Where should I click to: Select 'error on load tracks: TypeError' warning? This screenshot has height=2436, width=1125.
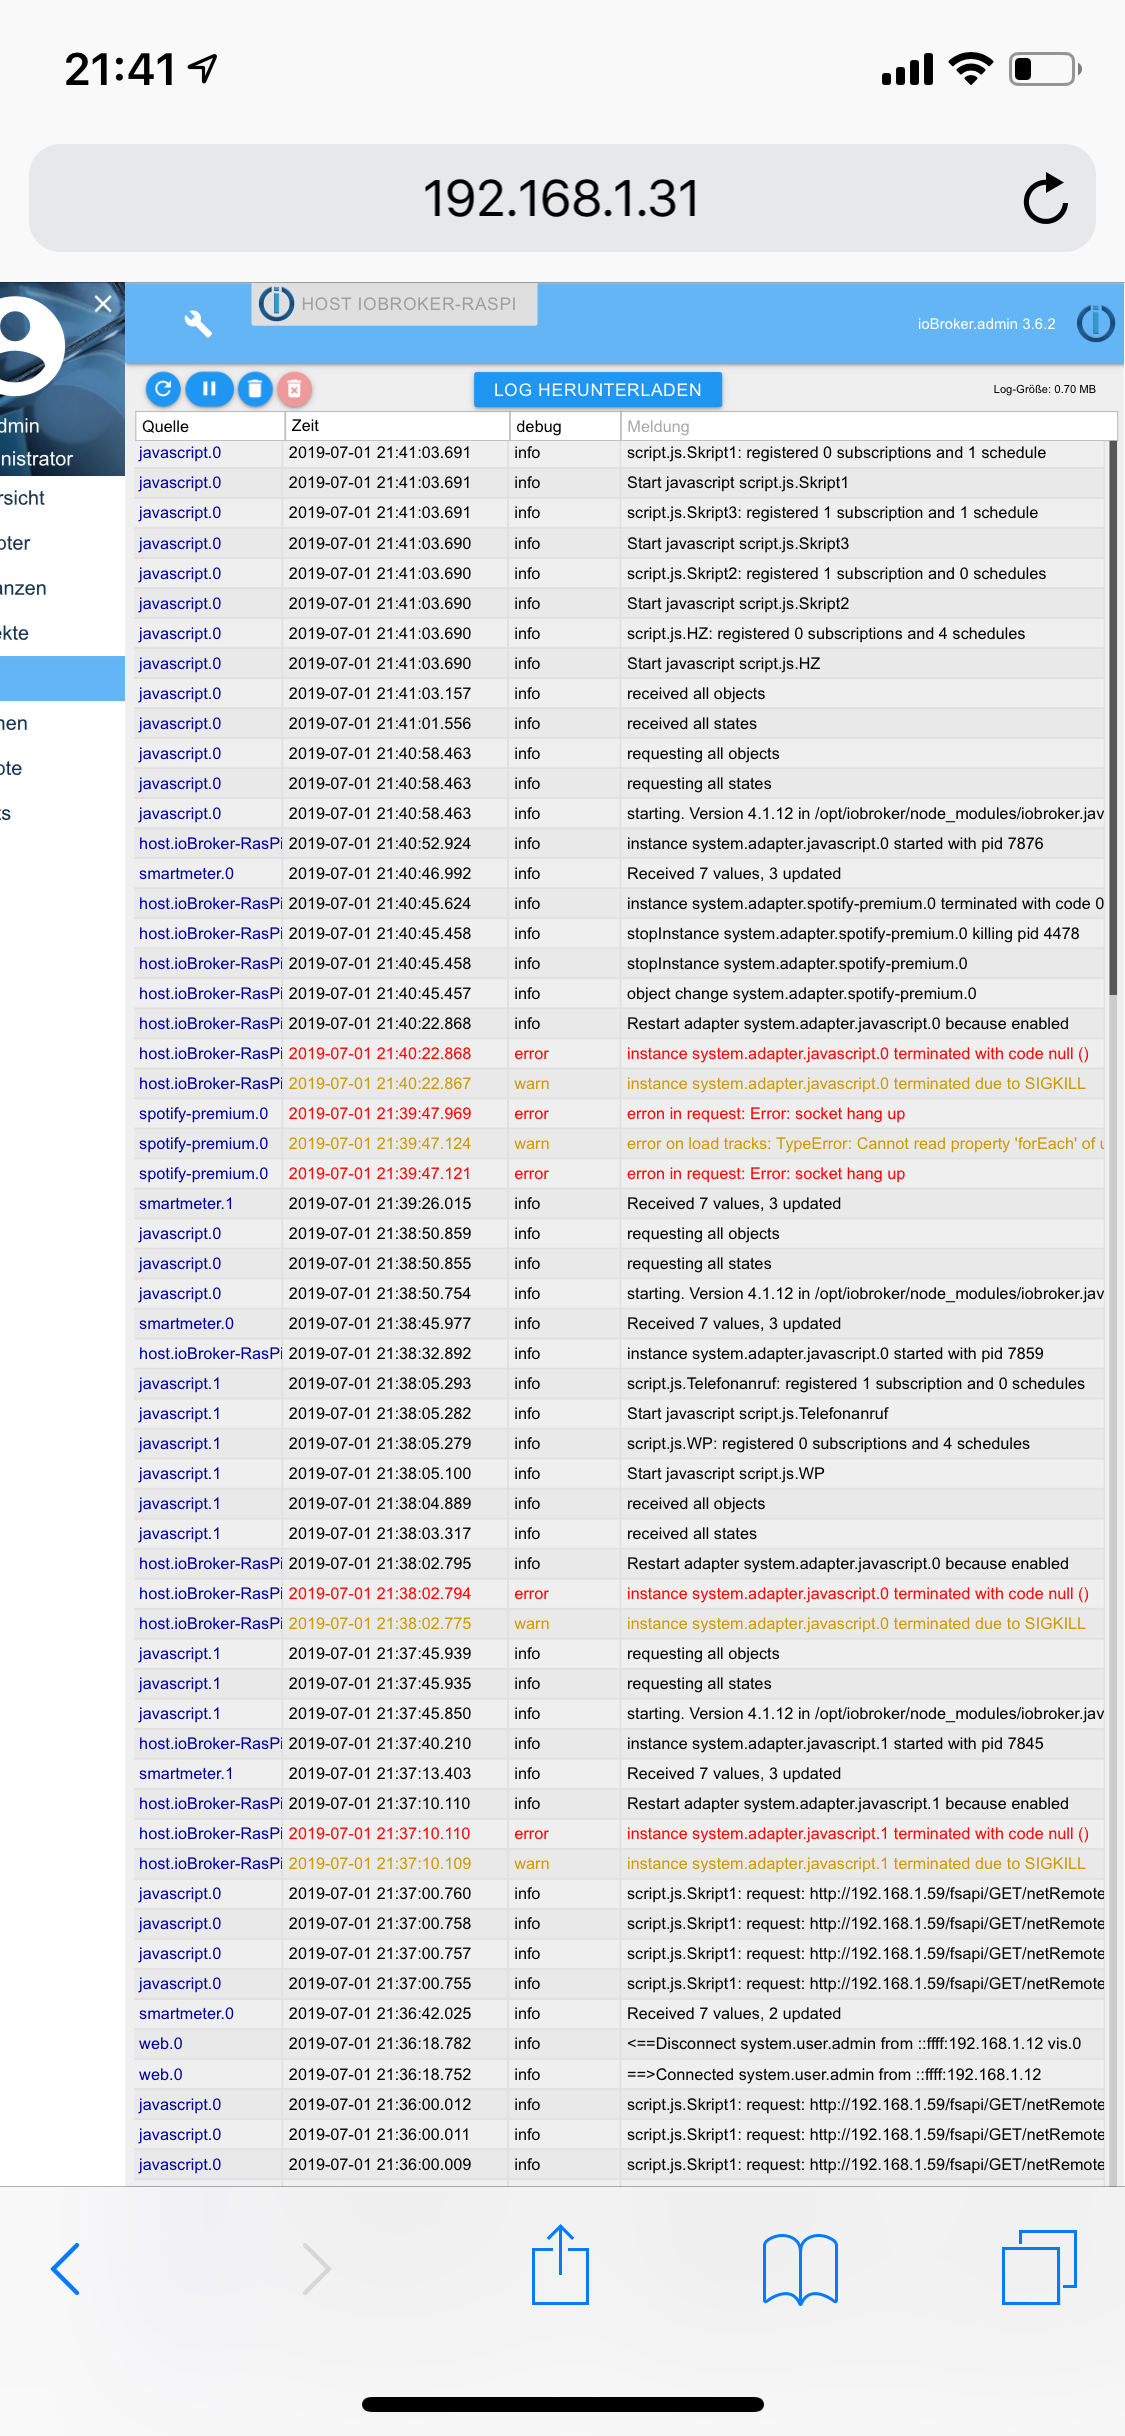click(x=865, y=1144)
